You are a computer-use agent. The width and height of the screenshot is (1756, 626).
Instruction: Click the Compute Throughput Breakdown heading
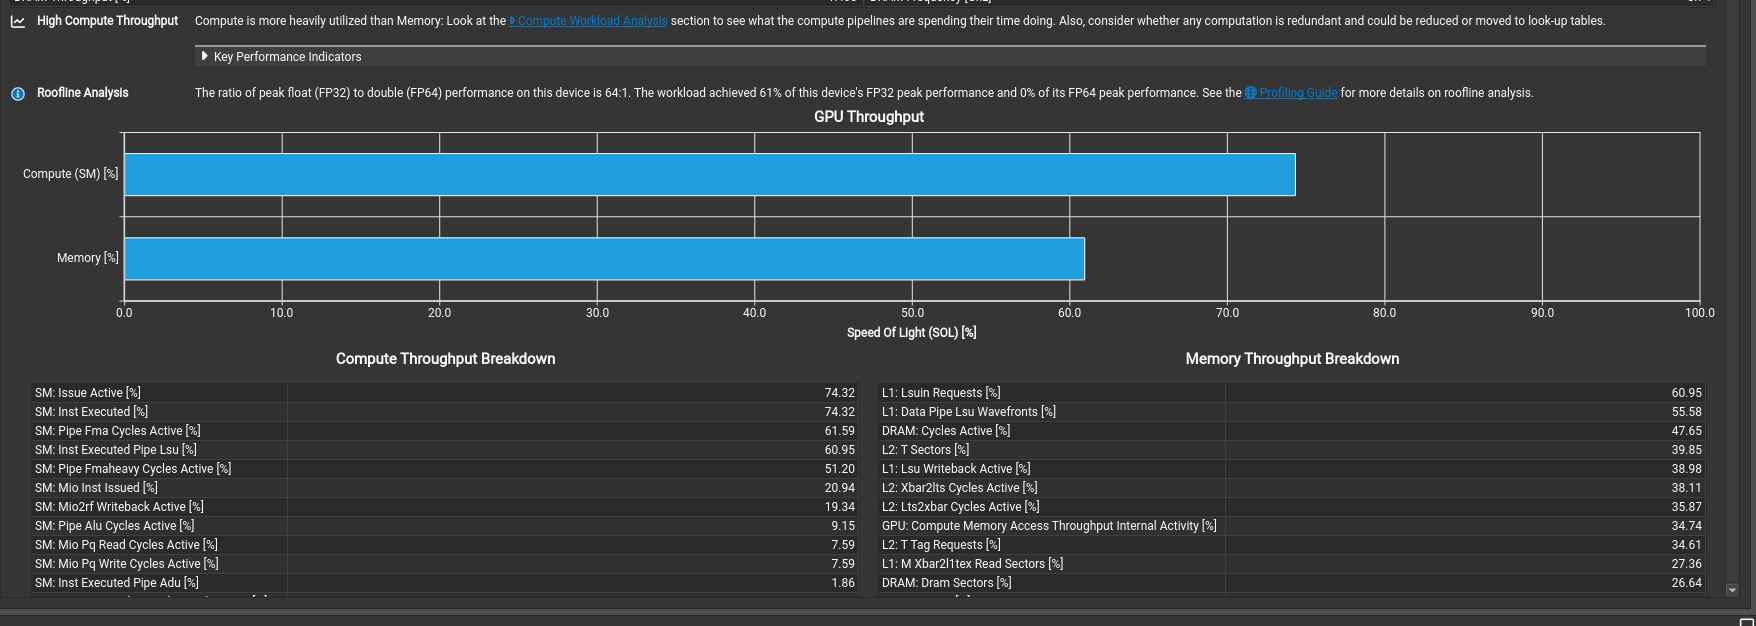click(445, 359)
